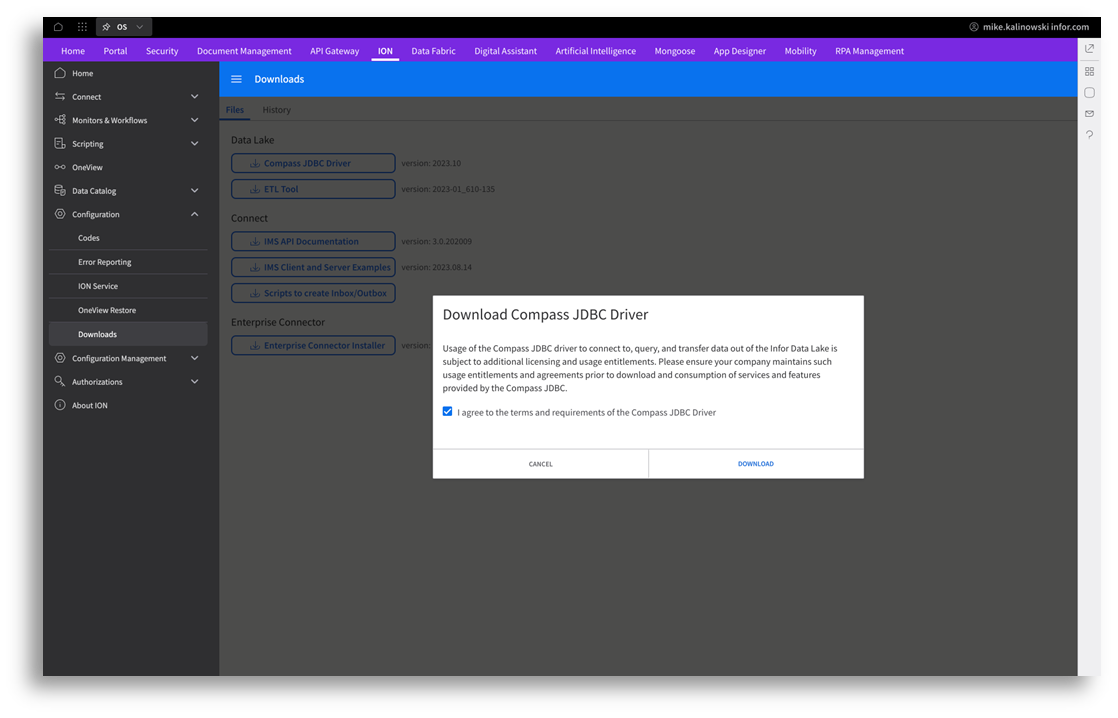This screenshot has height=718, width=1118.
Task: Click the share icon in right rail
Action: click(x=1089, y=48)
